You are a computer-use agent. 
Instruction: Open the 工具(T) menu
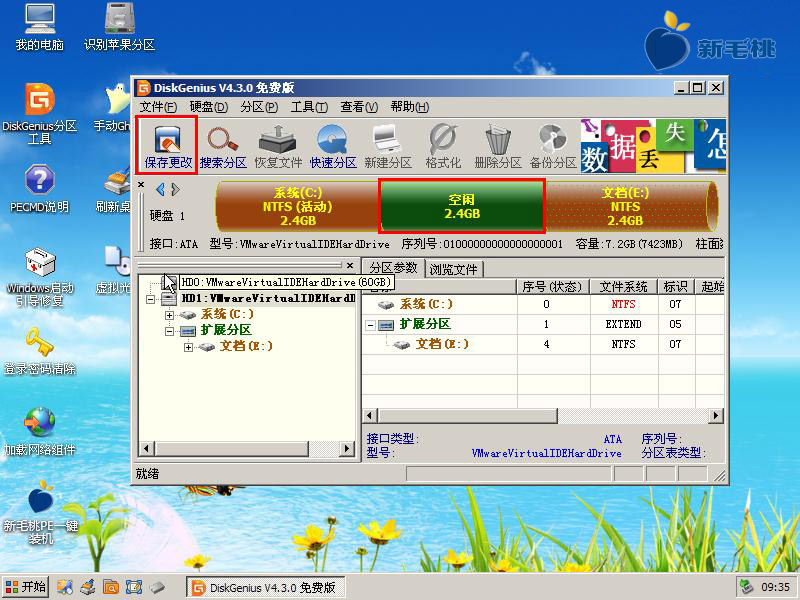pos(309,107)
